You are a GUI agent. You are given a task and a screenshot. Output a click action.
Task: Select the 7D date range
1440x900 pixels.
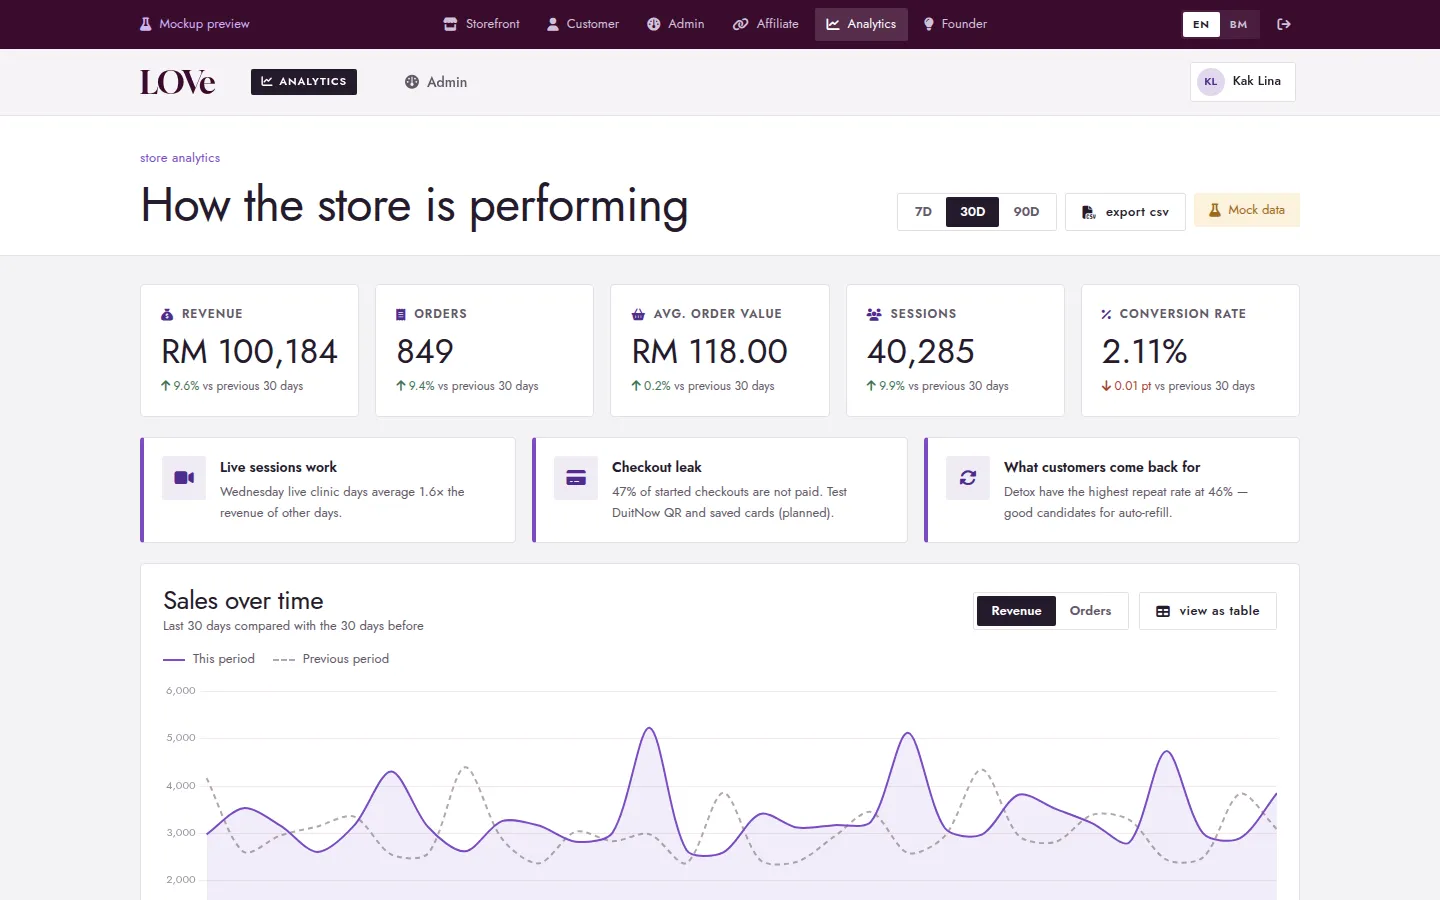(x=923, y=212)
